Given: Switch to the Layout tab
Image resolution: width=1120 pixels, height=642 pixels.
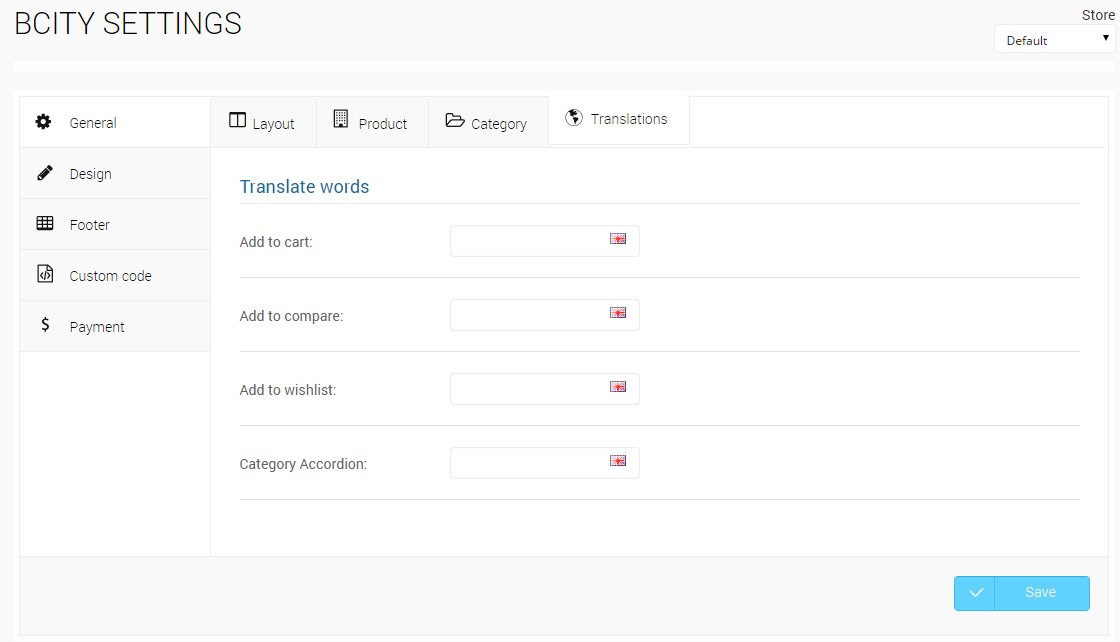Looking at the screenshot, I should click(x=263, y=123).
